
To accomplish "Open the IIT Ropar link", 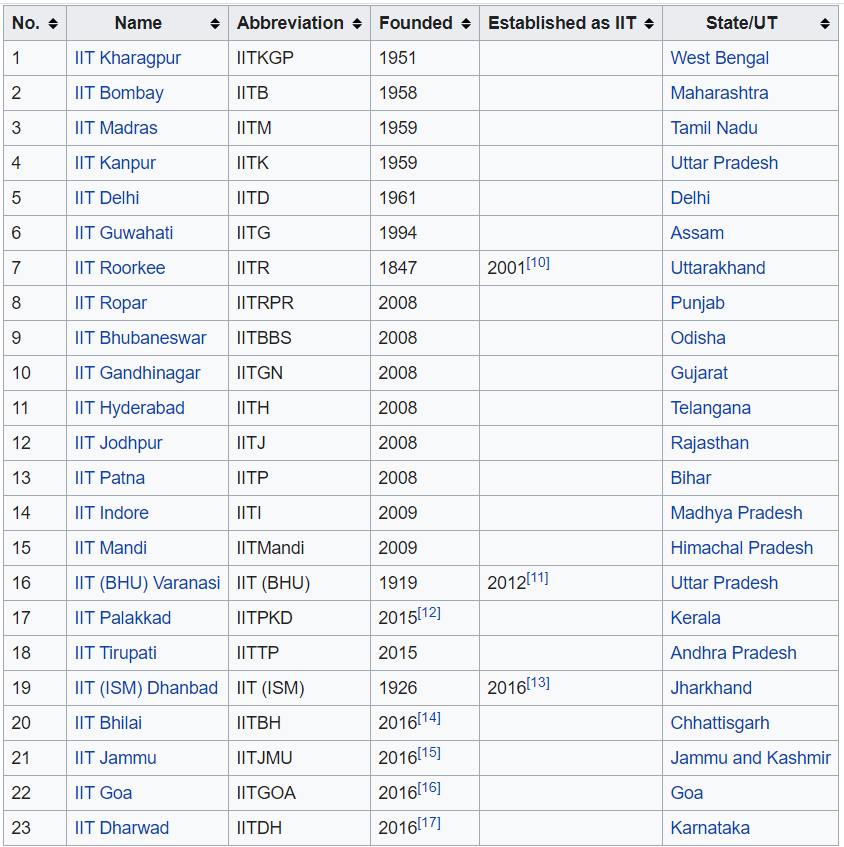I will coord(111,303).
